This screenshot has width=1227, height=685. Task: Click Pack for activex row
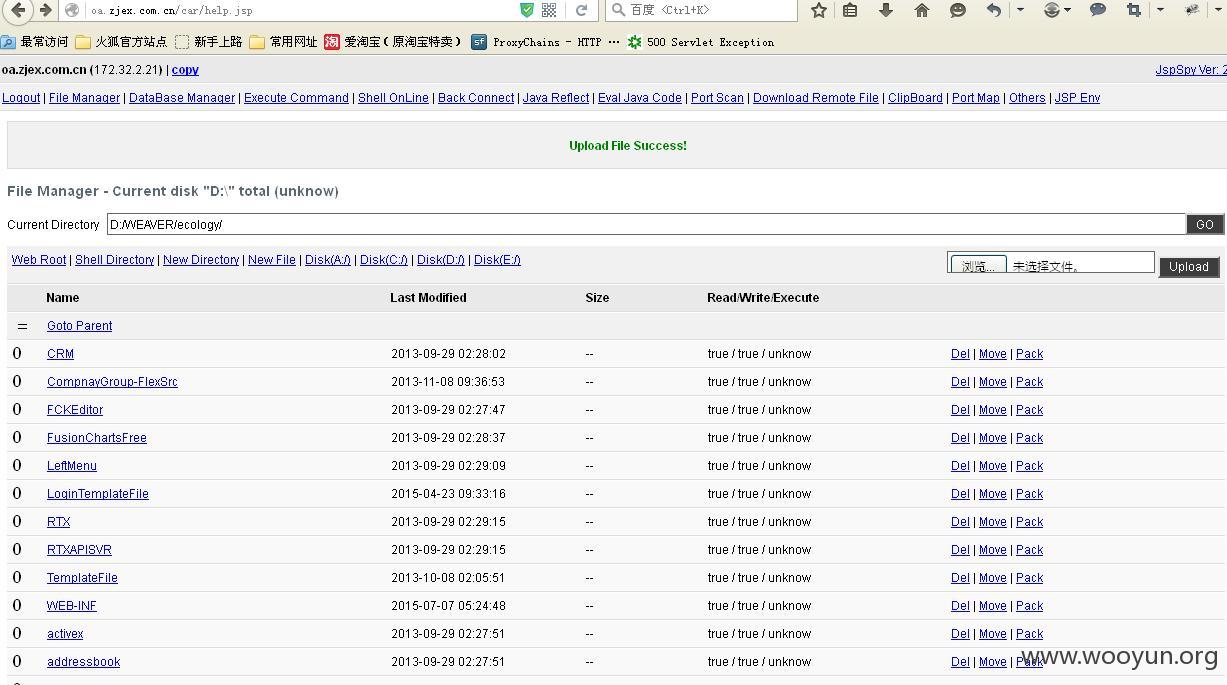[x=1029, y=634]
